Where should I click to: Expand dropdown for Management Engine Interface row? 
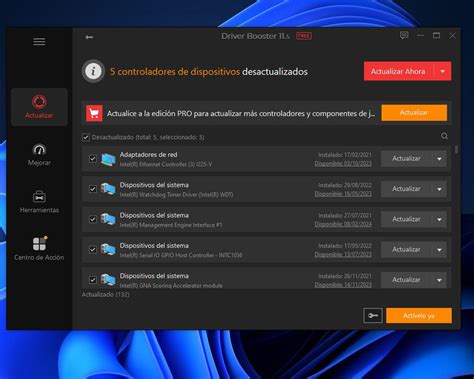coord(439,219)
